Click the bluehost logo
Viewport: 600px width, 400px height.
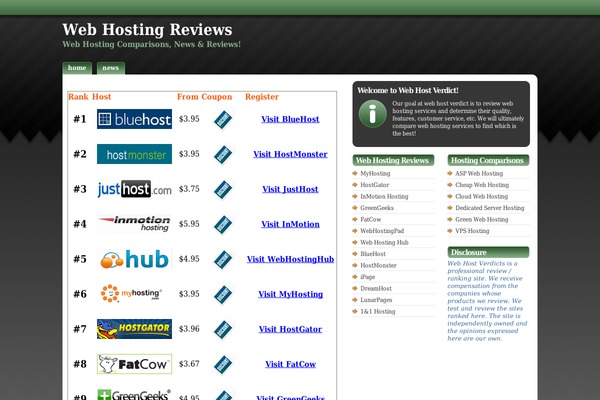coord(134,119)
